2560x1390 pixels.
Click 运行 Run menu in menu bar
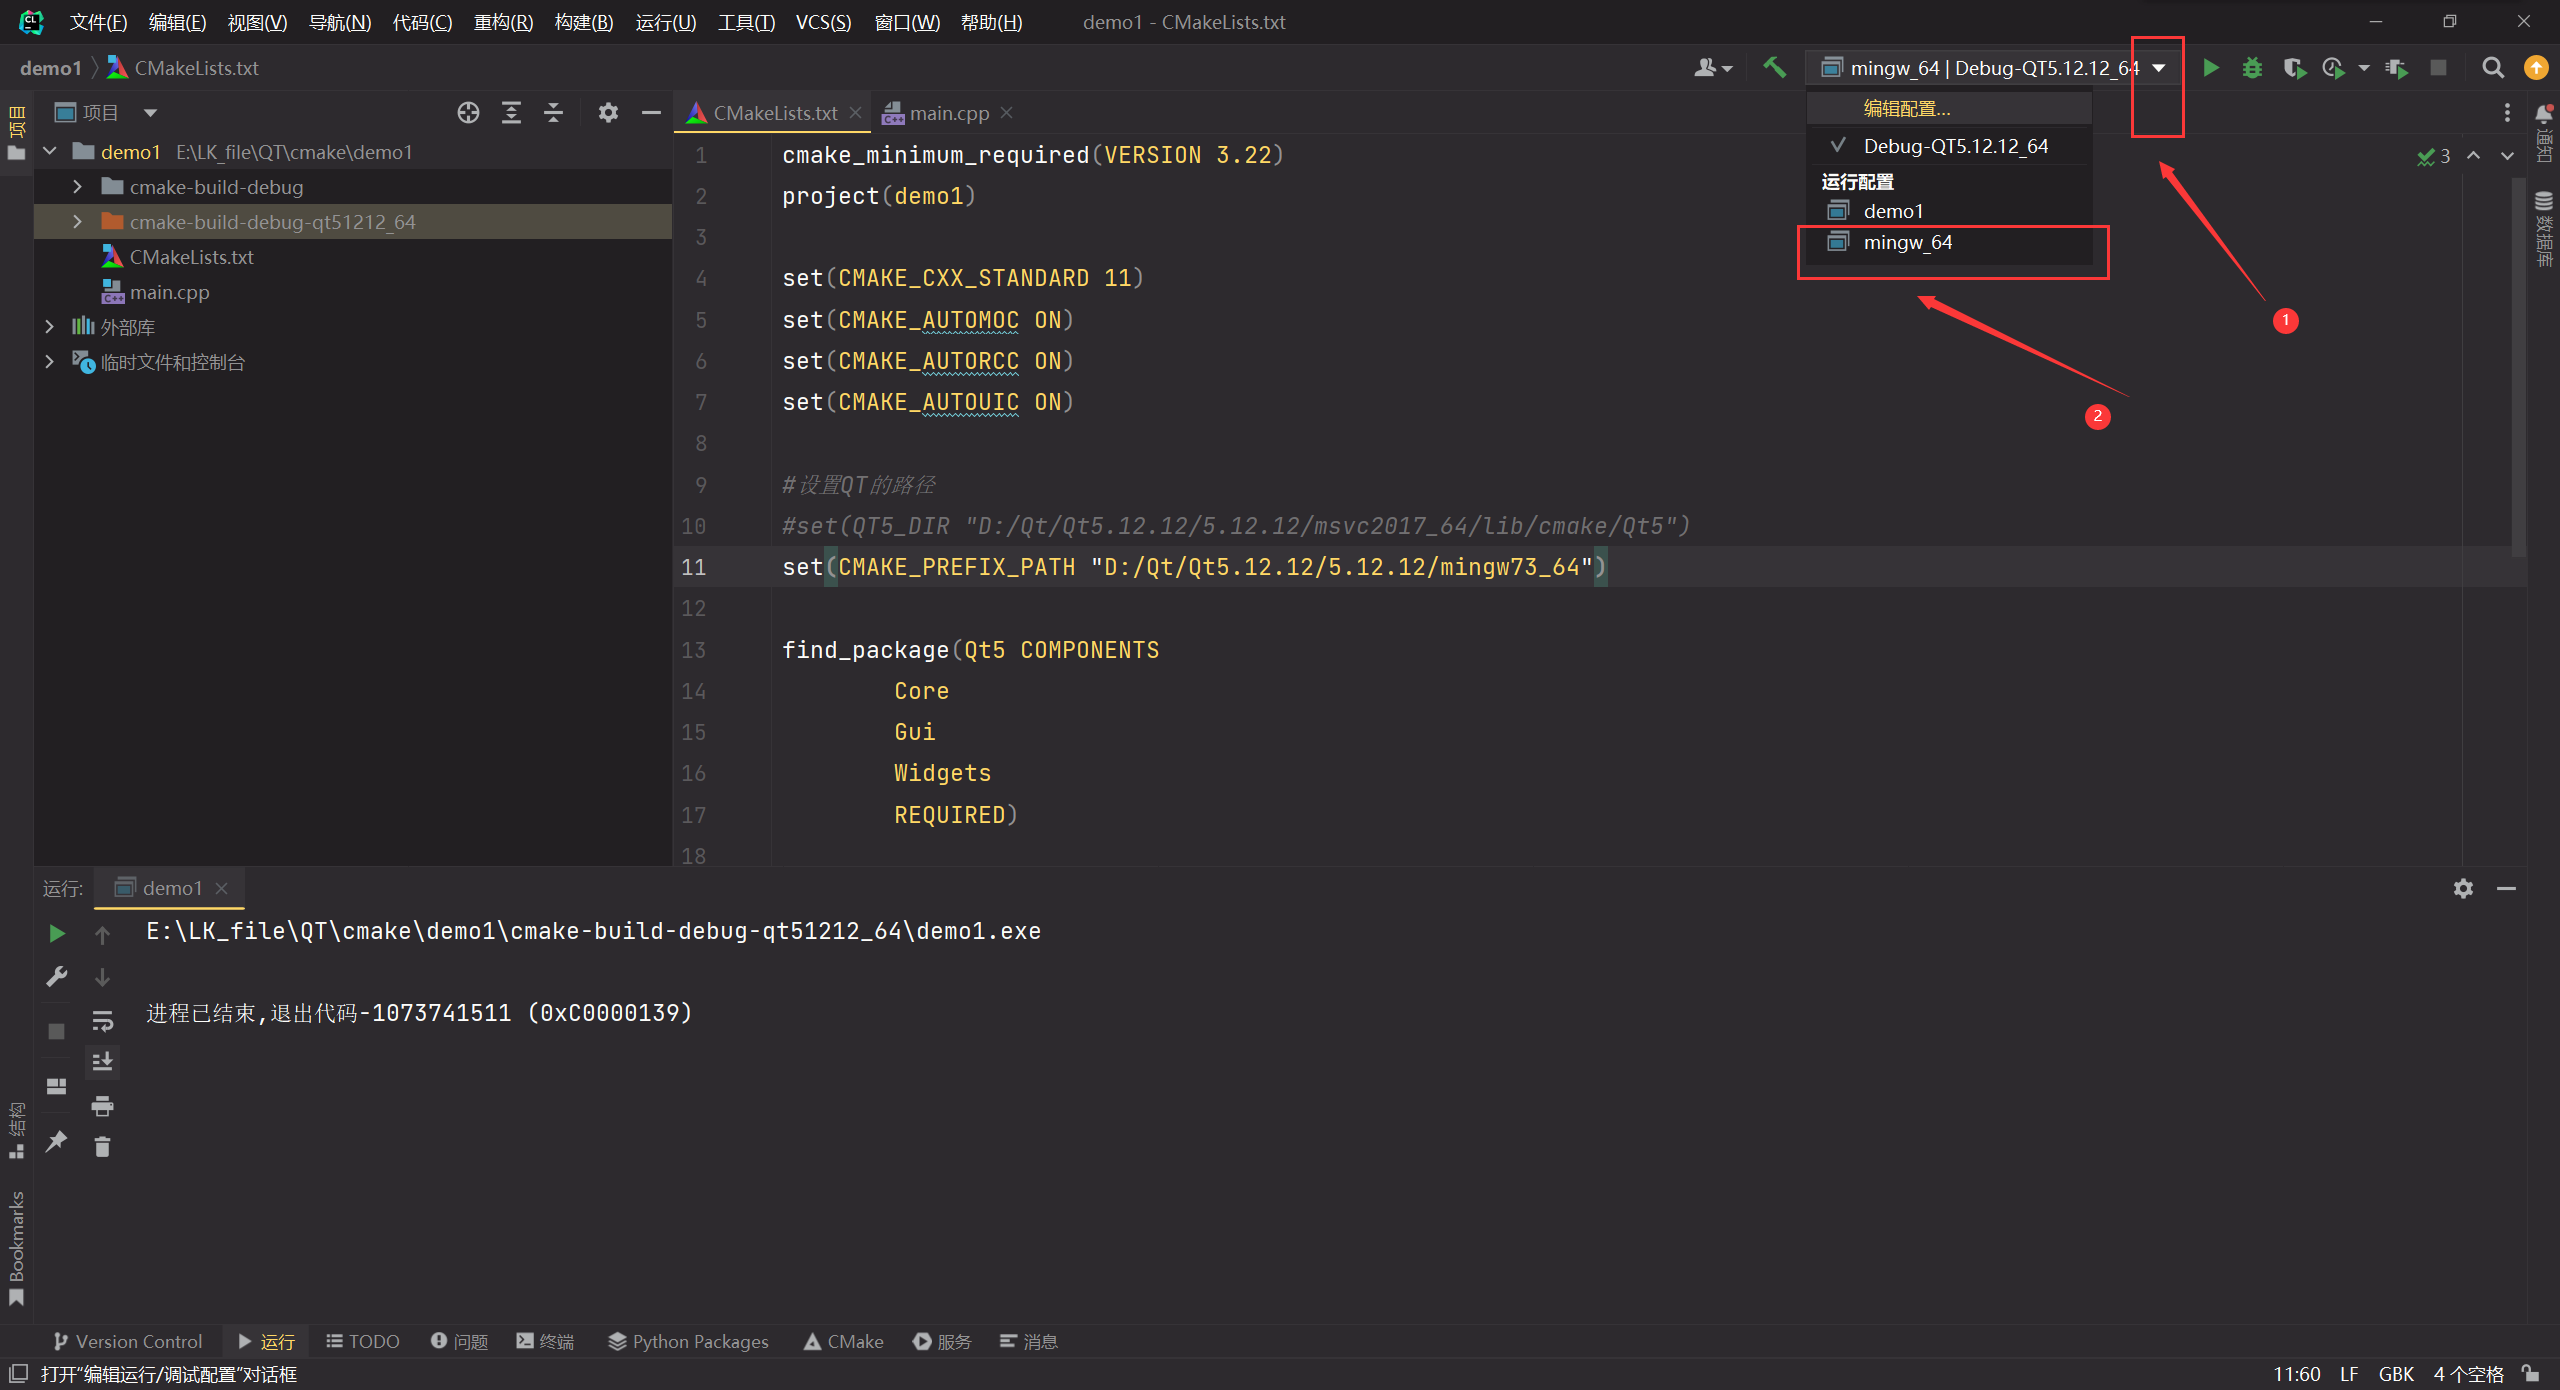click(x=667, y=19)
